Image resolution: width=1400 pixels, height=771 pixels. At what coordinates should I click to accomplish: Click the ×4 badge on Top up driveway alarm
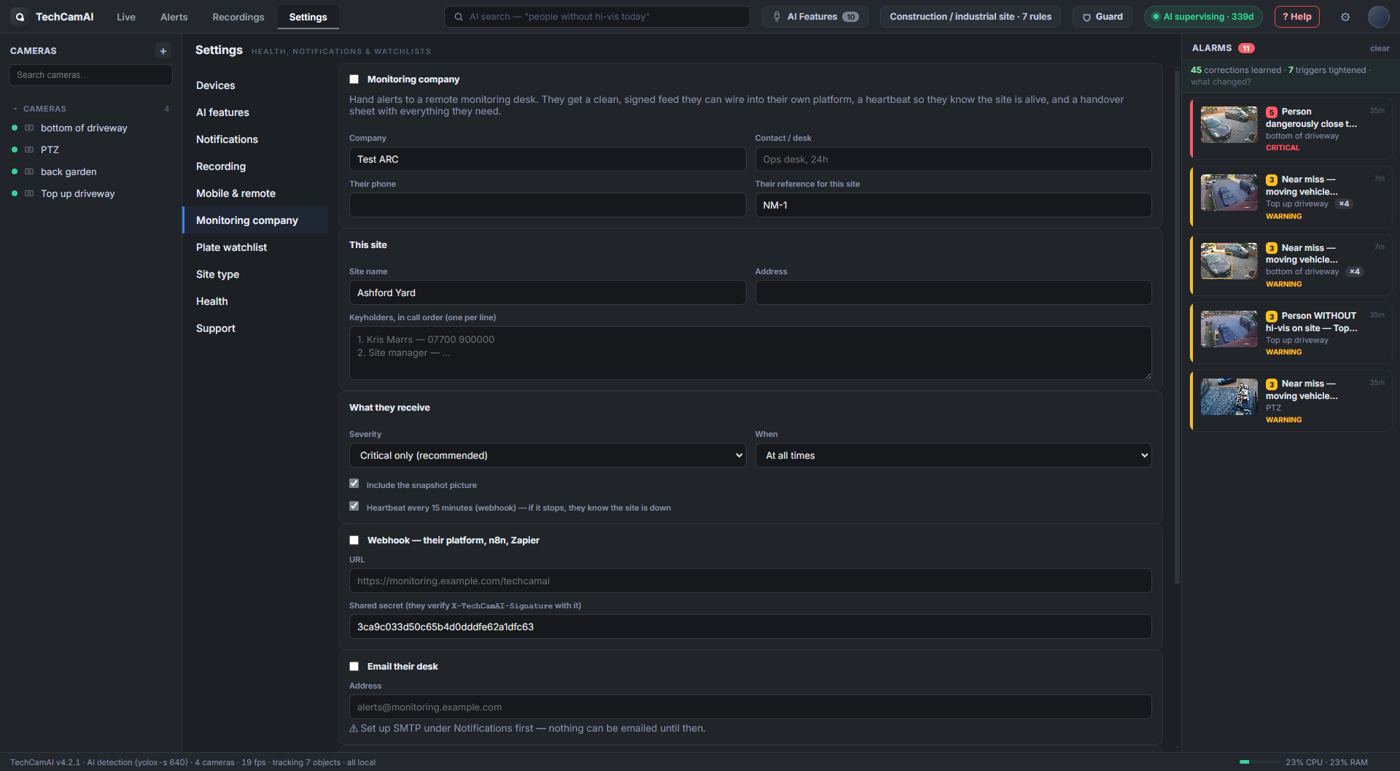click(x=1344, y=204)
